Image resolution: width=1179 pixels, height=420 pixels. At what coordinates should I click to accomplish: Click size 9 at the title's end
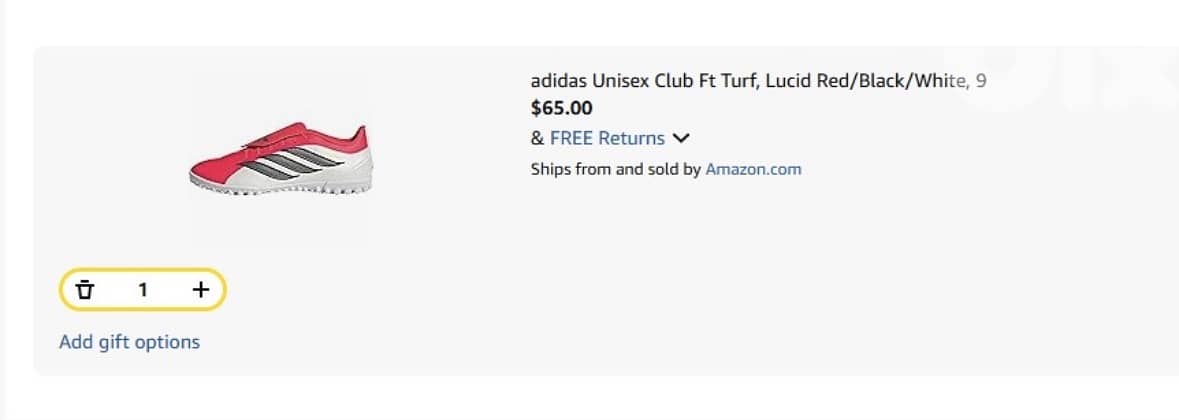[x=981, y=81]
